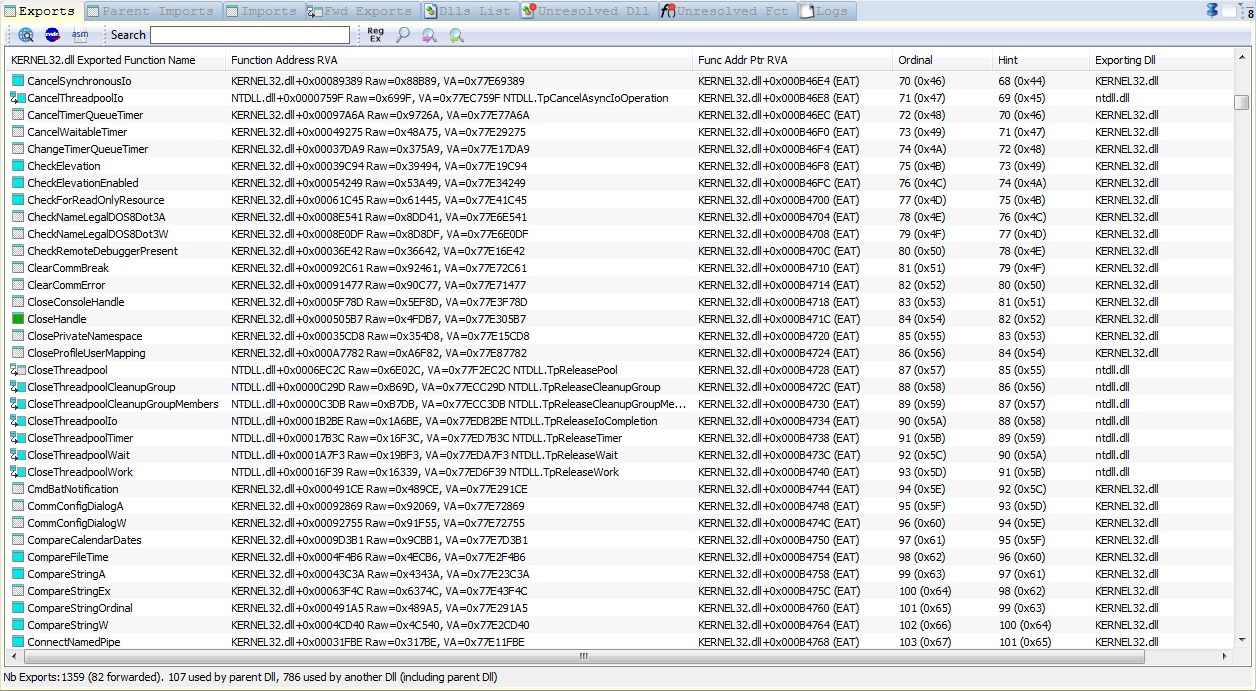Click the cyan icon beside CompareStringW

point(17,625)
